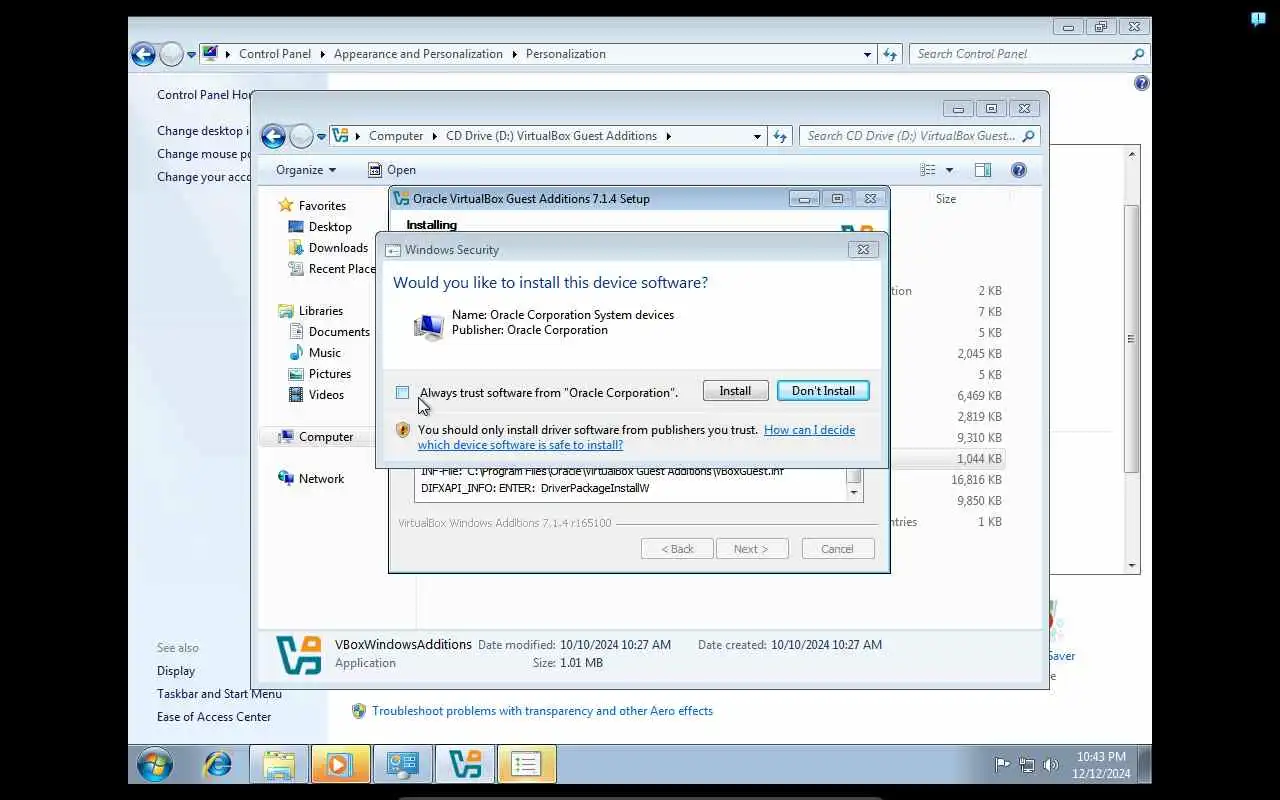This screenshot has width=1280, height=800.
Task: Open How can I decide link
Action: 809,430
